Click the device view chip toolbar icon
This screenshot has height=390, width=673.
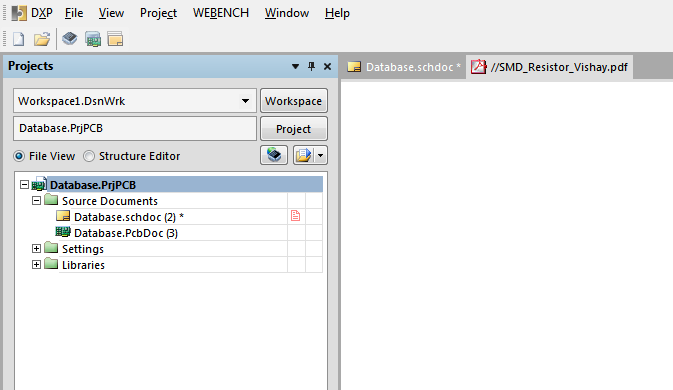click(70, 39)
